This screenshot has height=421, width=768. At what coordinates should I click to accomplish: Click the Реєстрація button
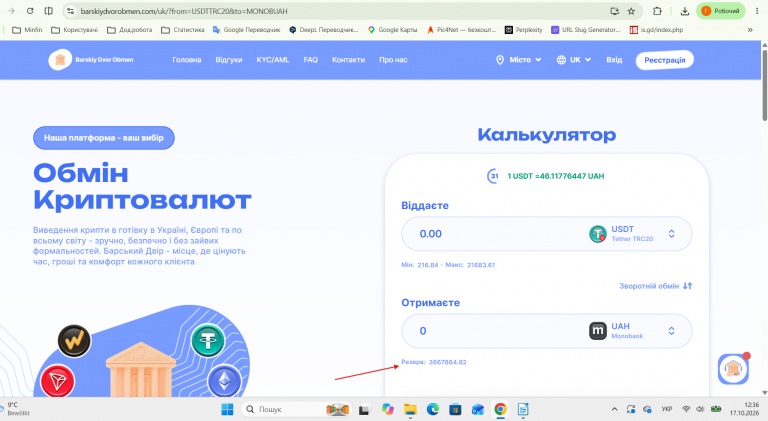(665, 60)
